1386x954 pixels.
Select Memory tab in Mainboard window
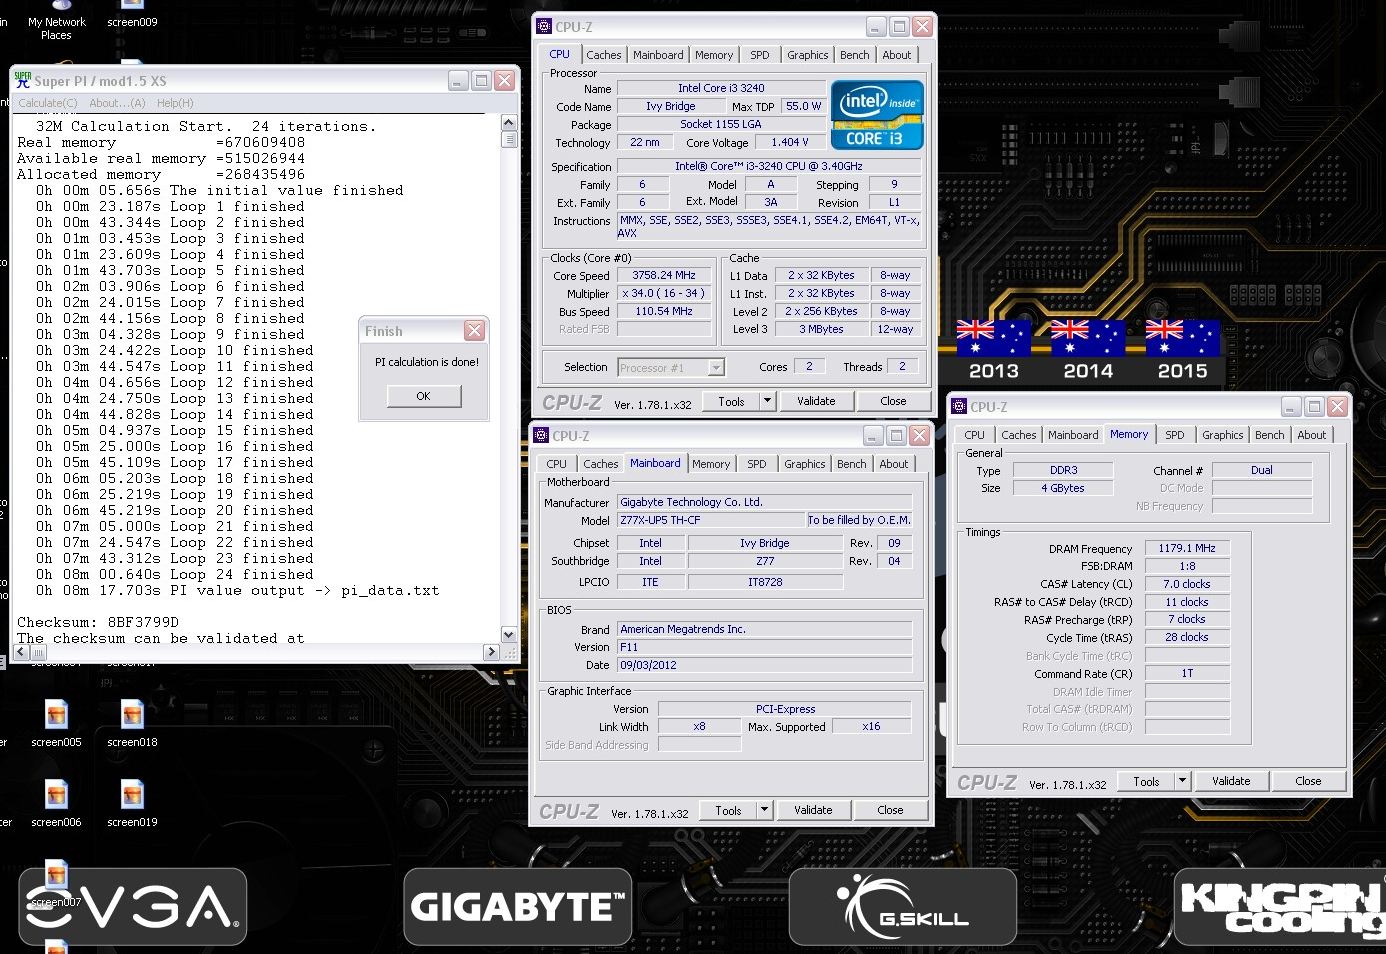pos(711,464)
